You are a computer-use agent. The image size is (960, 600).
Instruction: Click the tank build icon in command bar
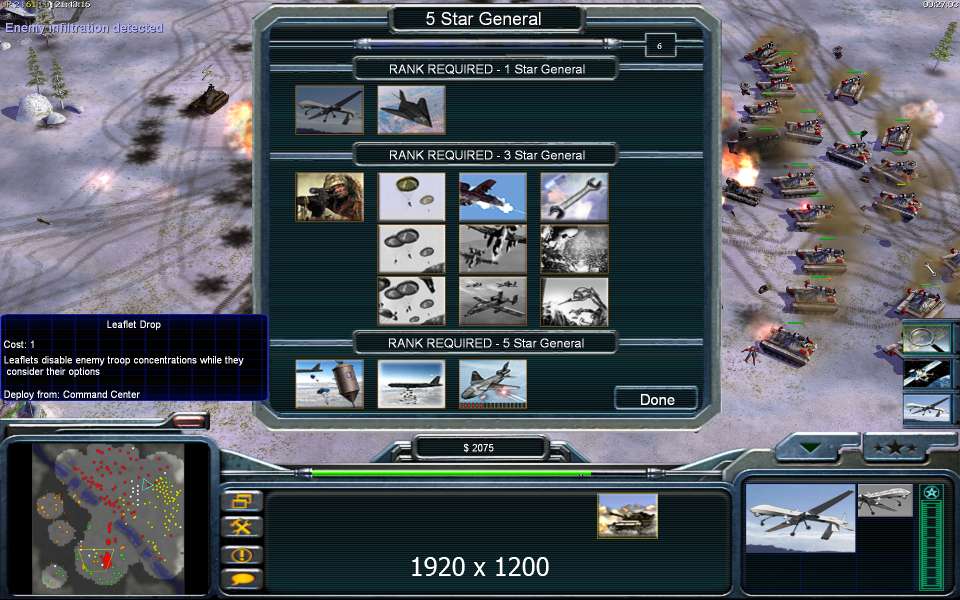[x=628, y=516]
